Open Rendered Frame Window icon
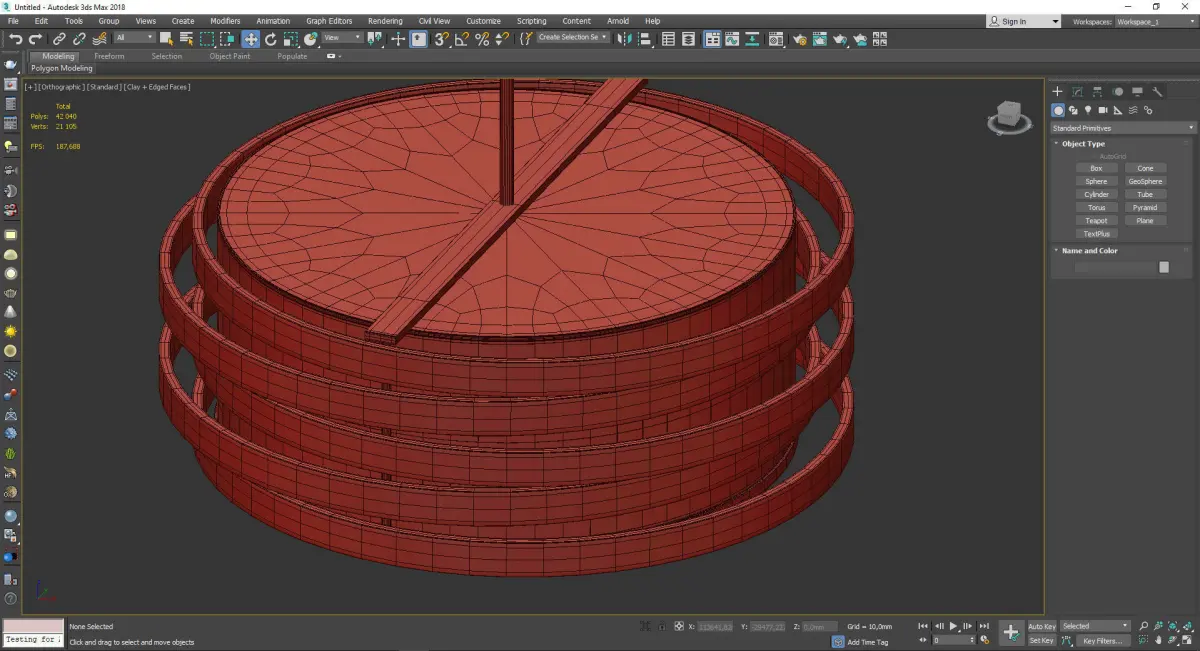 pyautogui.click(x=820, y=39)
